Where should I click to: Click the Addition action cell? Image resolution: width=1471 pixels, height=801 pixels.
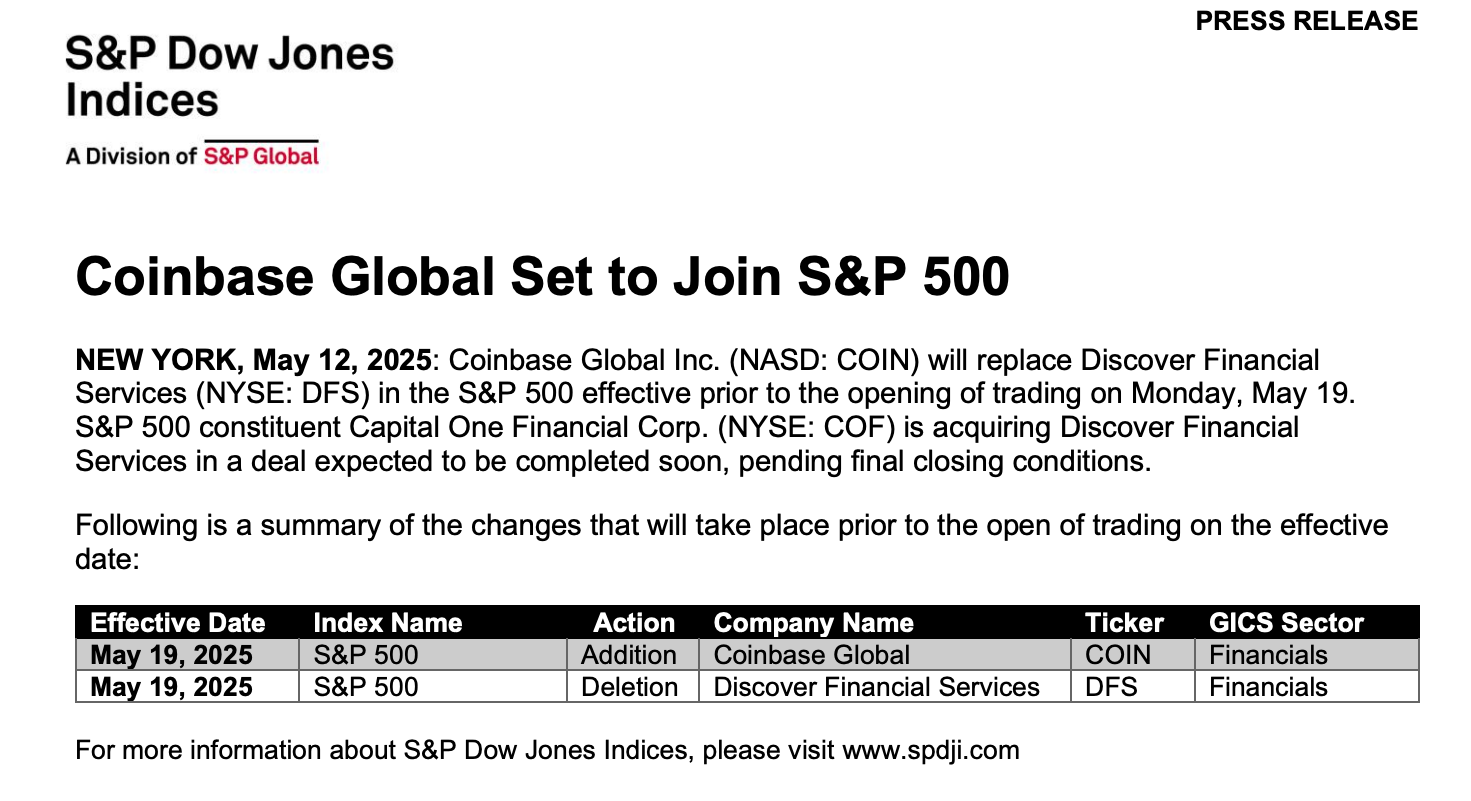(634, 655)
